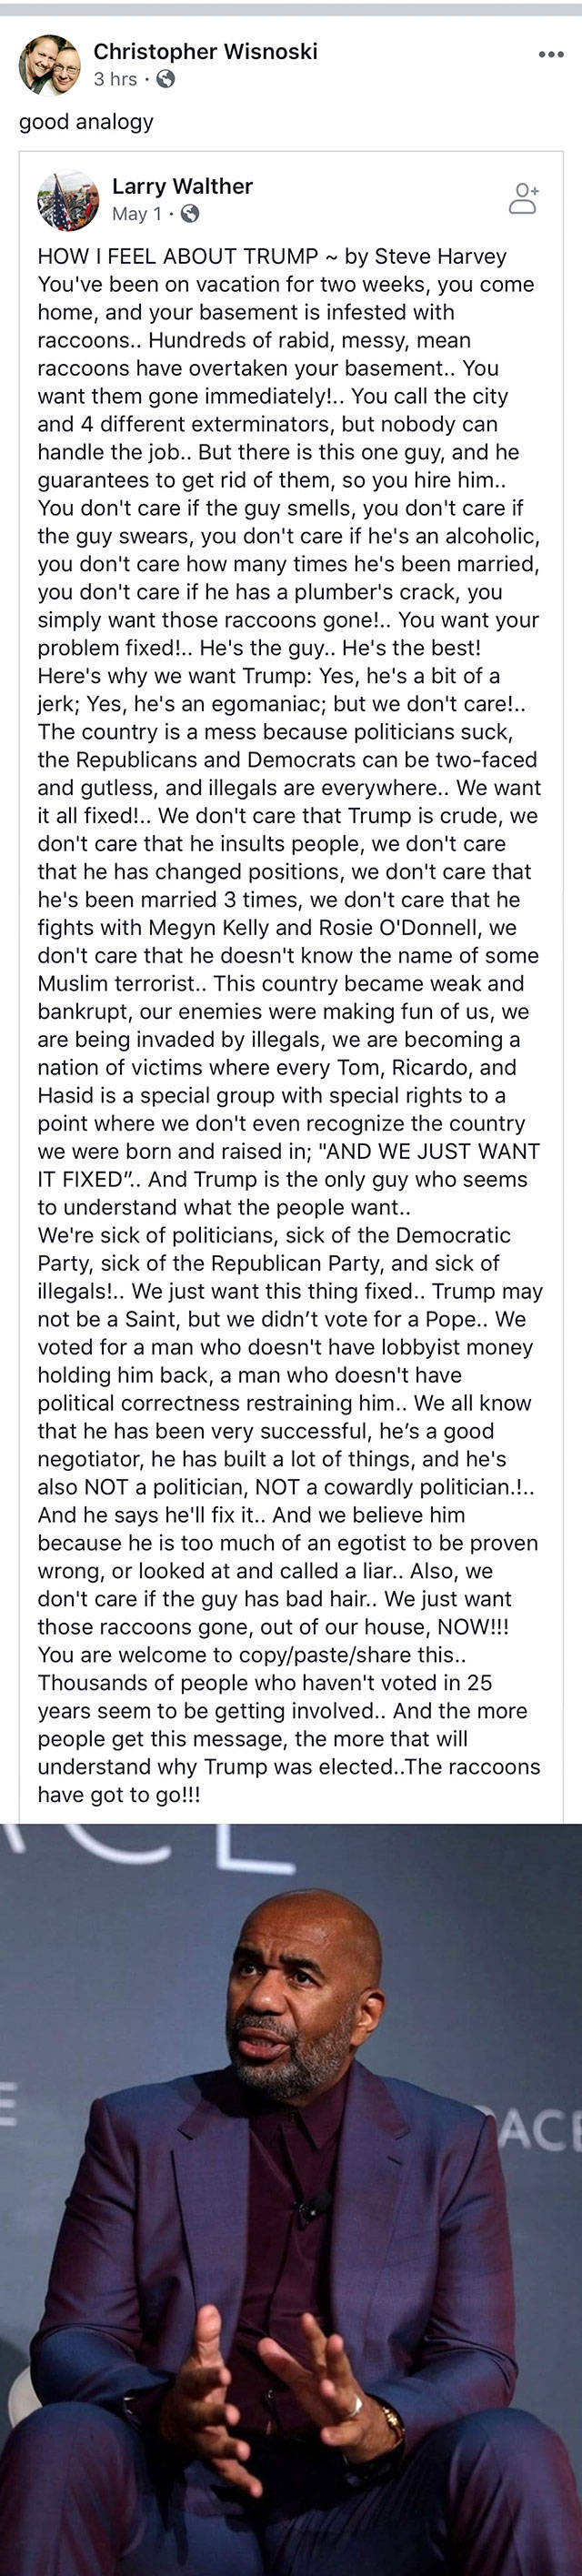Click the line "Thousands of people who haven't voted"
This screenshot has width=582, height=2576.
tap(265, 1683)
